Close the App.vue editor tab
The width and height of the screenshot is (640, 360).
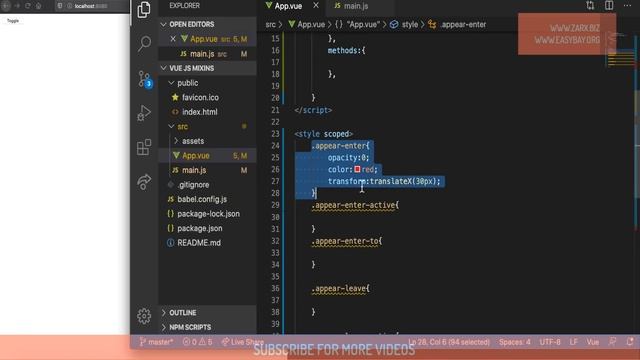[316, 6]
